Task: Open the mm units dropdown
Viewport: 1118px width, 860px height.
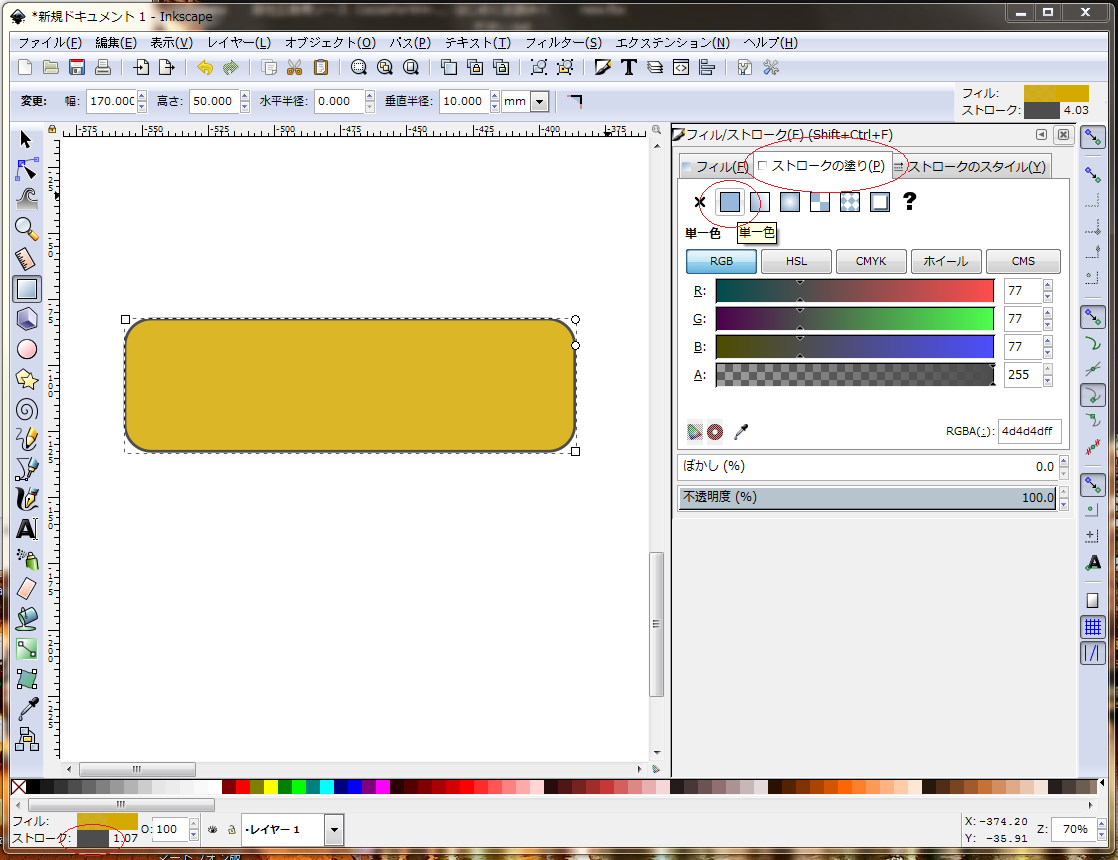Action: click(540, 101)
